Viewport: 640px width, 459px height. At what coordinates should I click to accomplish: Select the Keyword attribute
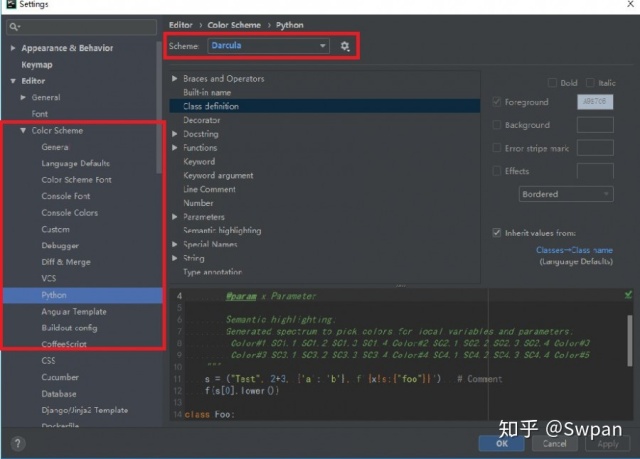tap(199, 162)
